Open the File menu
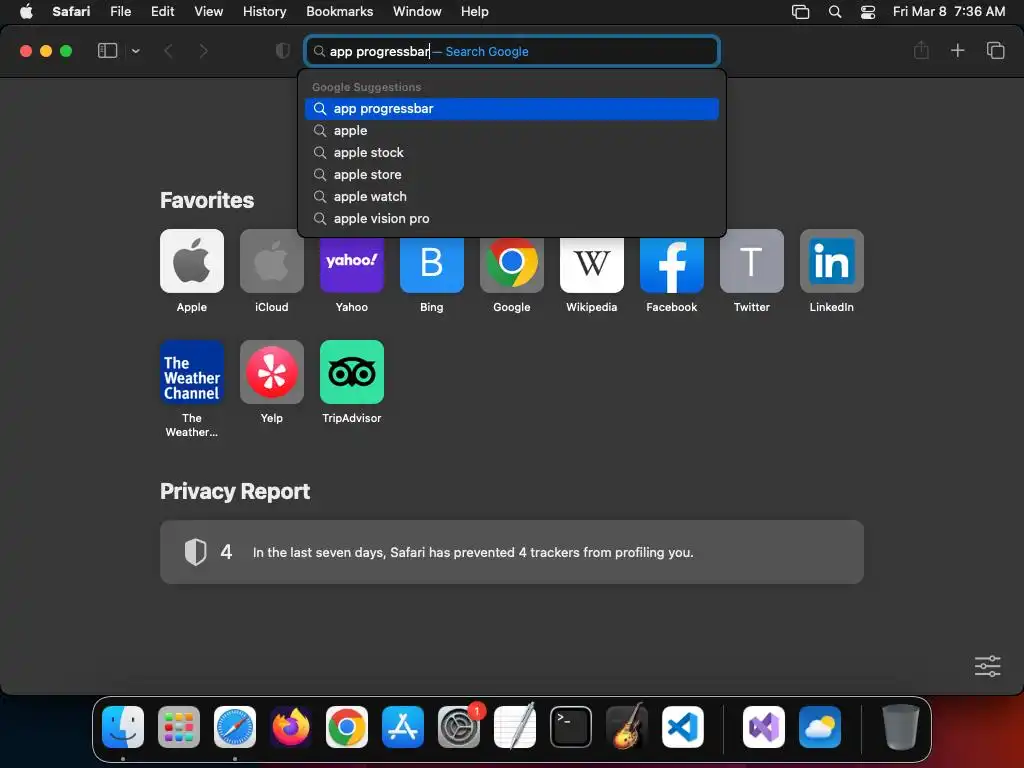This screenshot has width=1024, height=768. tap(120, 12)
